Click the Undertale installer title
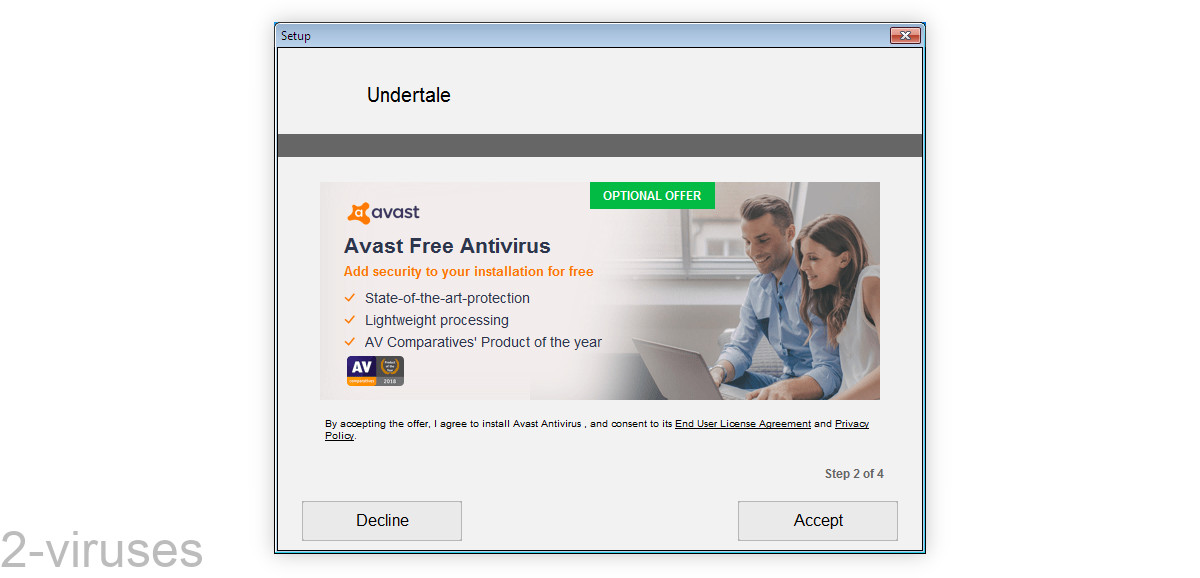Image resolution: width=1200 pixels, height=578 pixels. click(409, 95)
